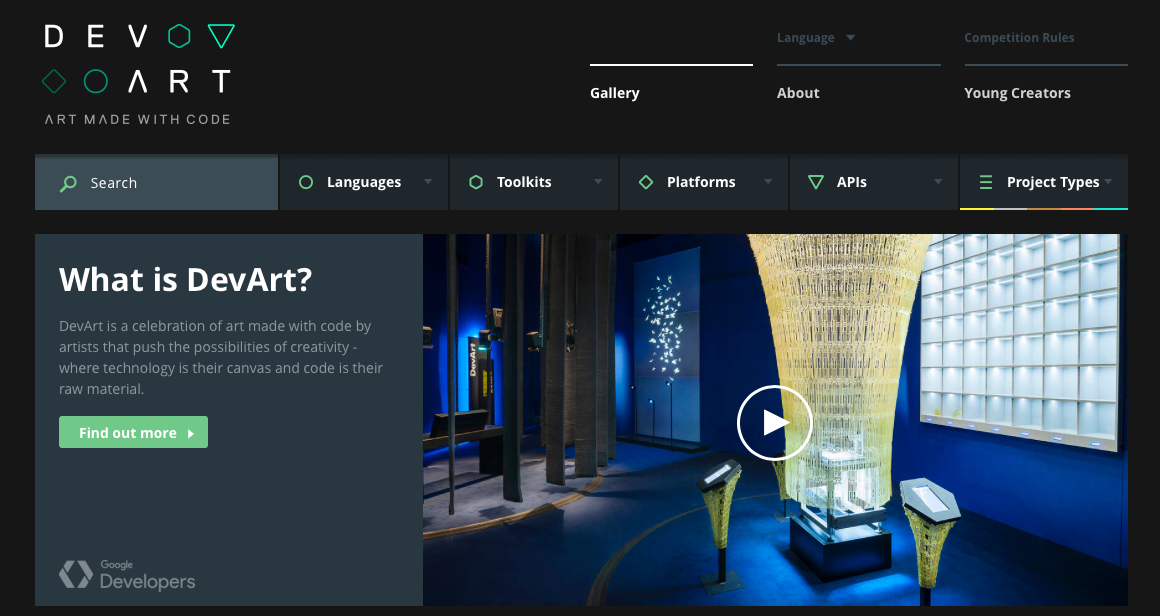
Task: Select the diamond icon next to Platforms
Action: [645, 182]
